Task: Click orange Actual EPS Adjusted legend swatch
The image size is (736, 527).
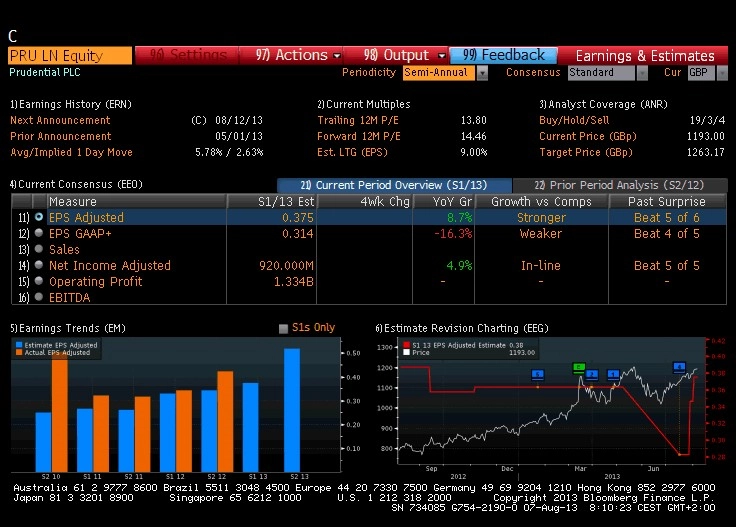Action: coord(19,352)
